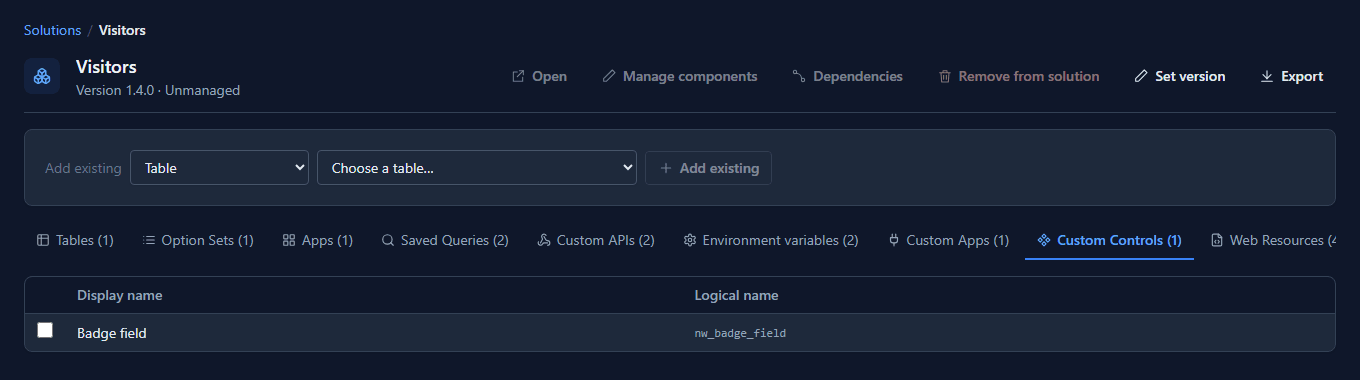
Task: Switch to the Tables (1) tab
Action: point(75,240)
